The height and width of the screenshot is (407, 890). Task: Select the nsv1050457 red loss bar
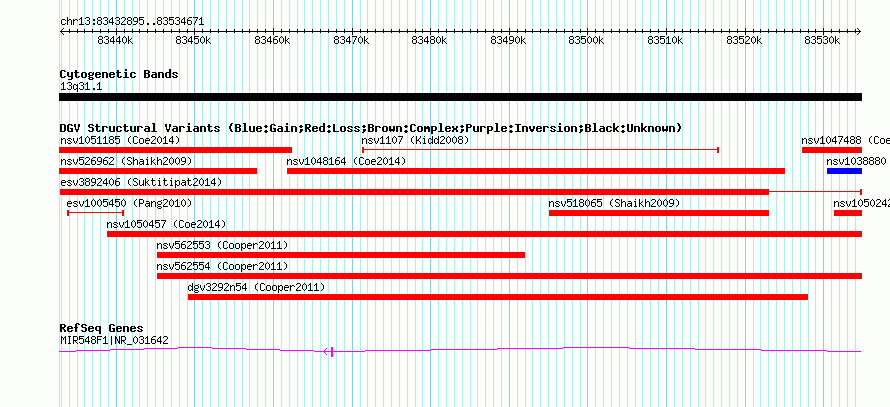tap(484, 234)
